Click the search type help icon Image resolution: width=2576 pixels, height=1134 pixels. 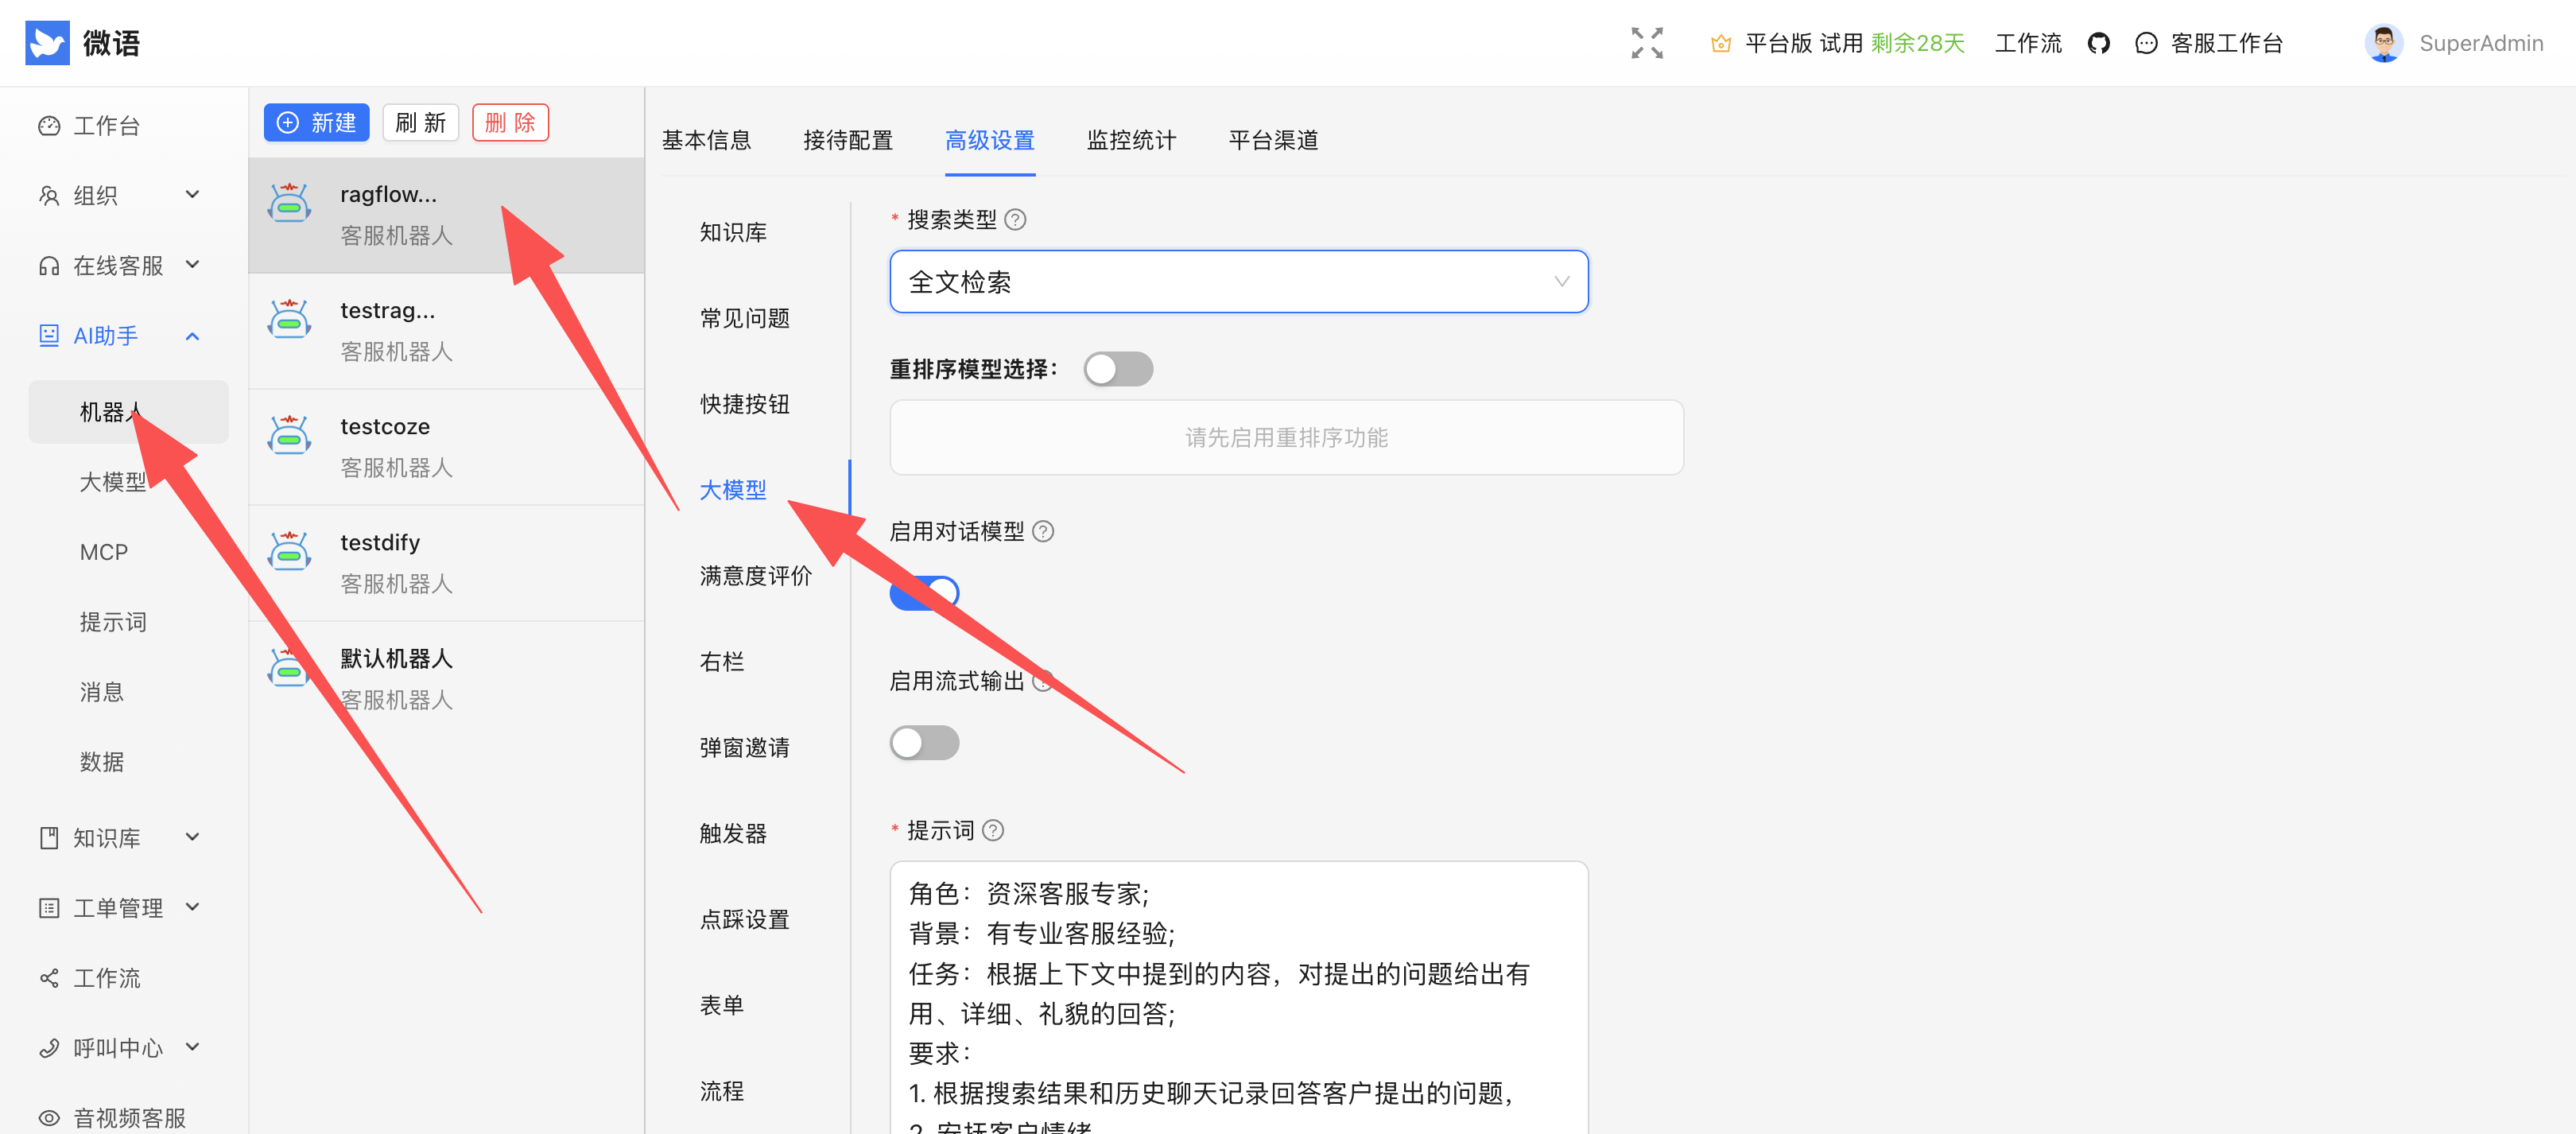(1015, 220)
